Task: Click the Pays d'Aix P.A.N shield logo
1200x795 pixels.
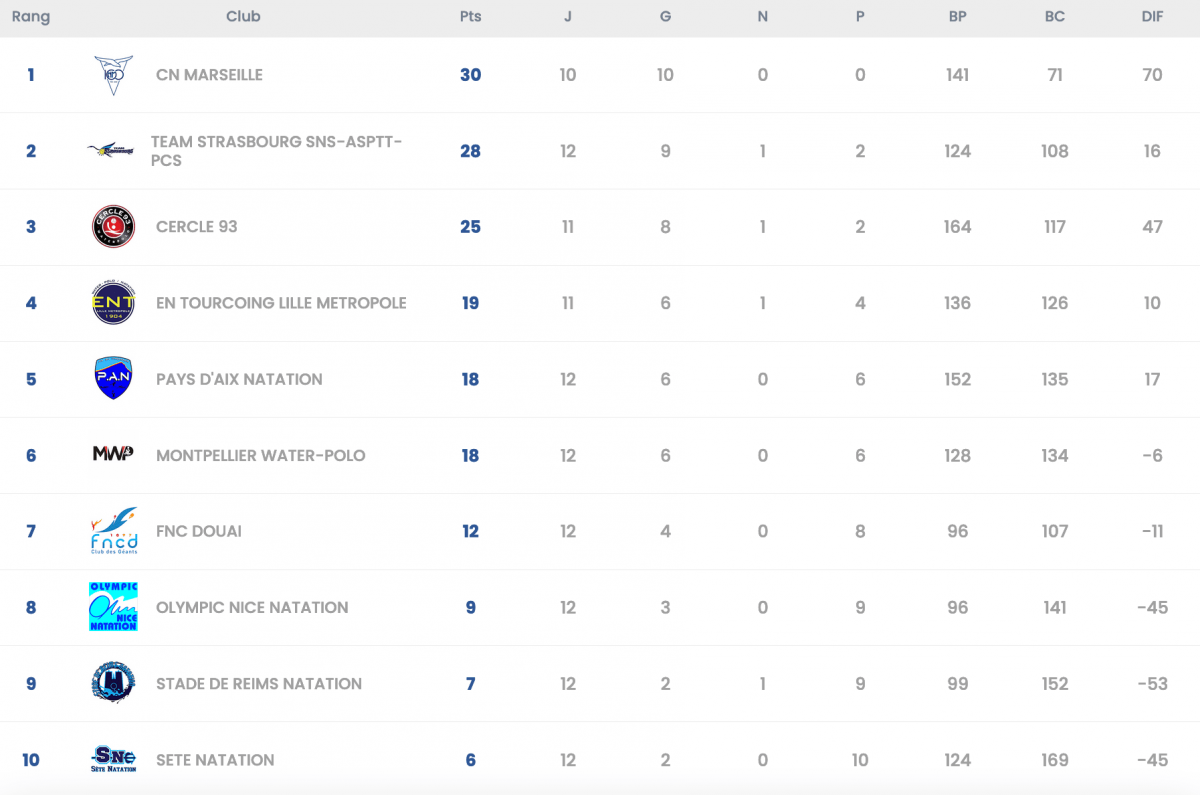Action: point(113,379)
